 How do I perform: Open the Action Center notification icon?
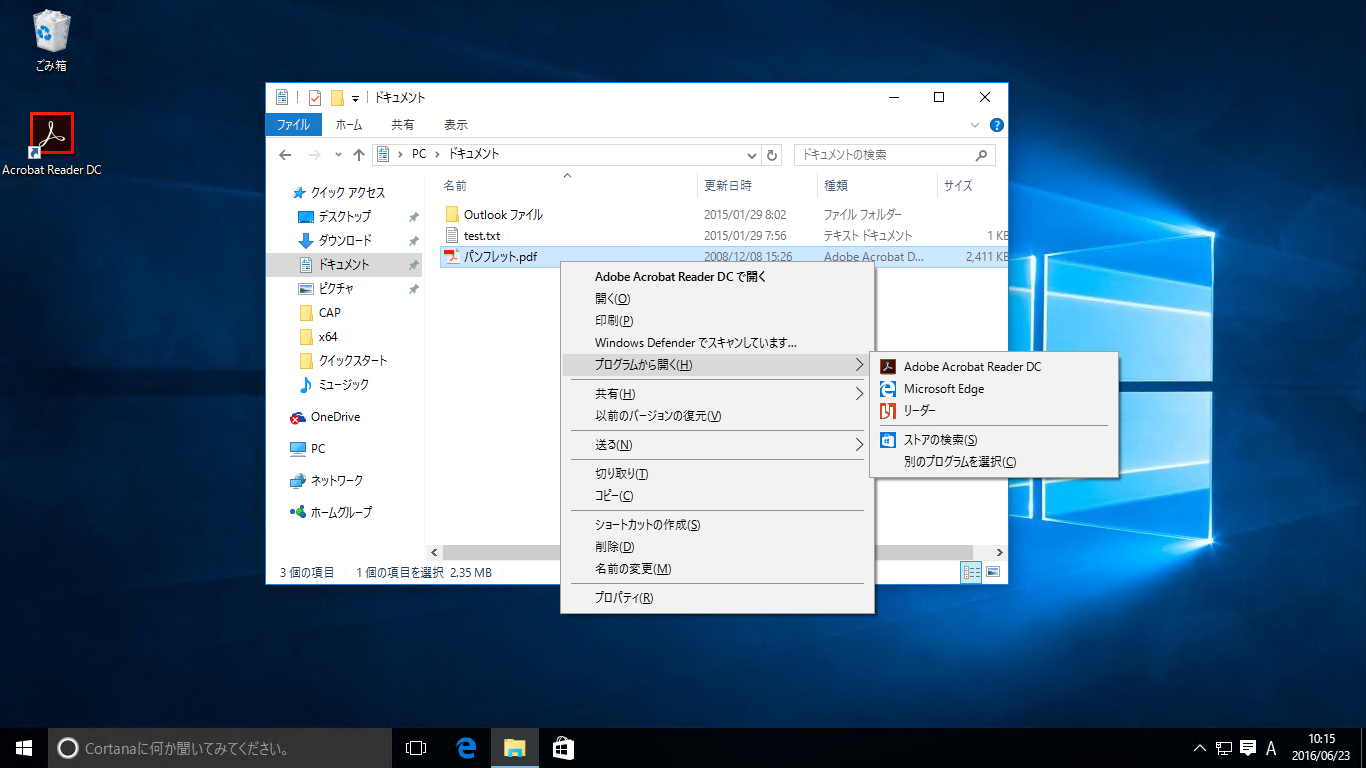point(1248,748)
